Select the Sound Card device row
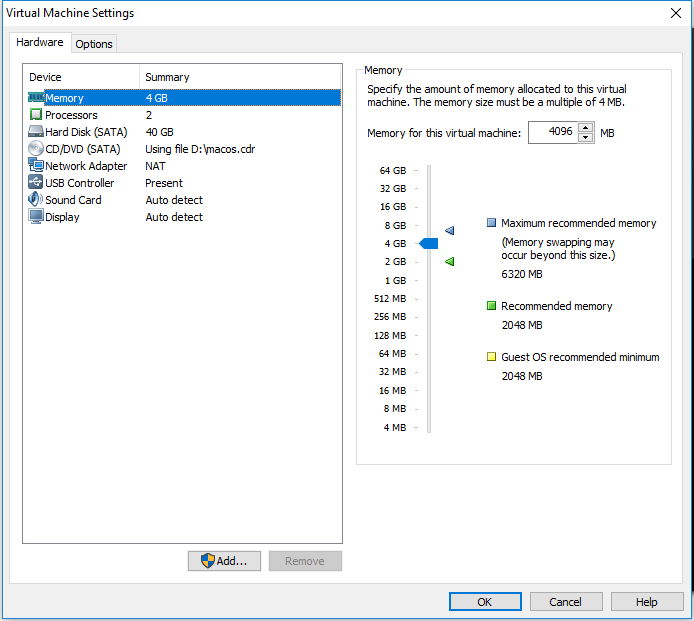The width and height of the screenshot is (694, 621). coord(184,200)
